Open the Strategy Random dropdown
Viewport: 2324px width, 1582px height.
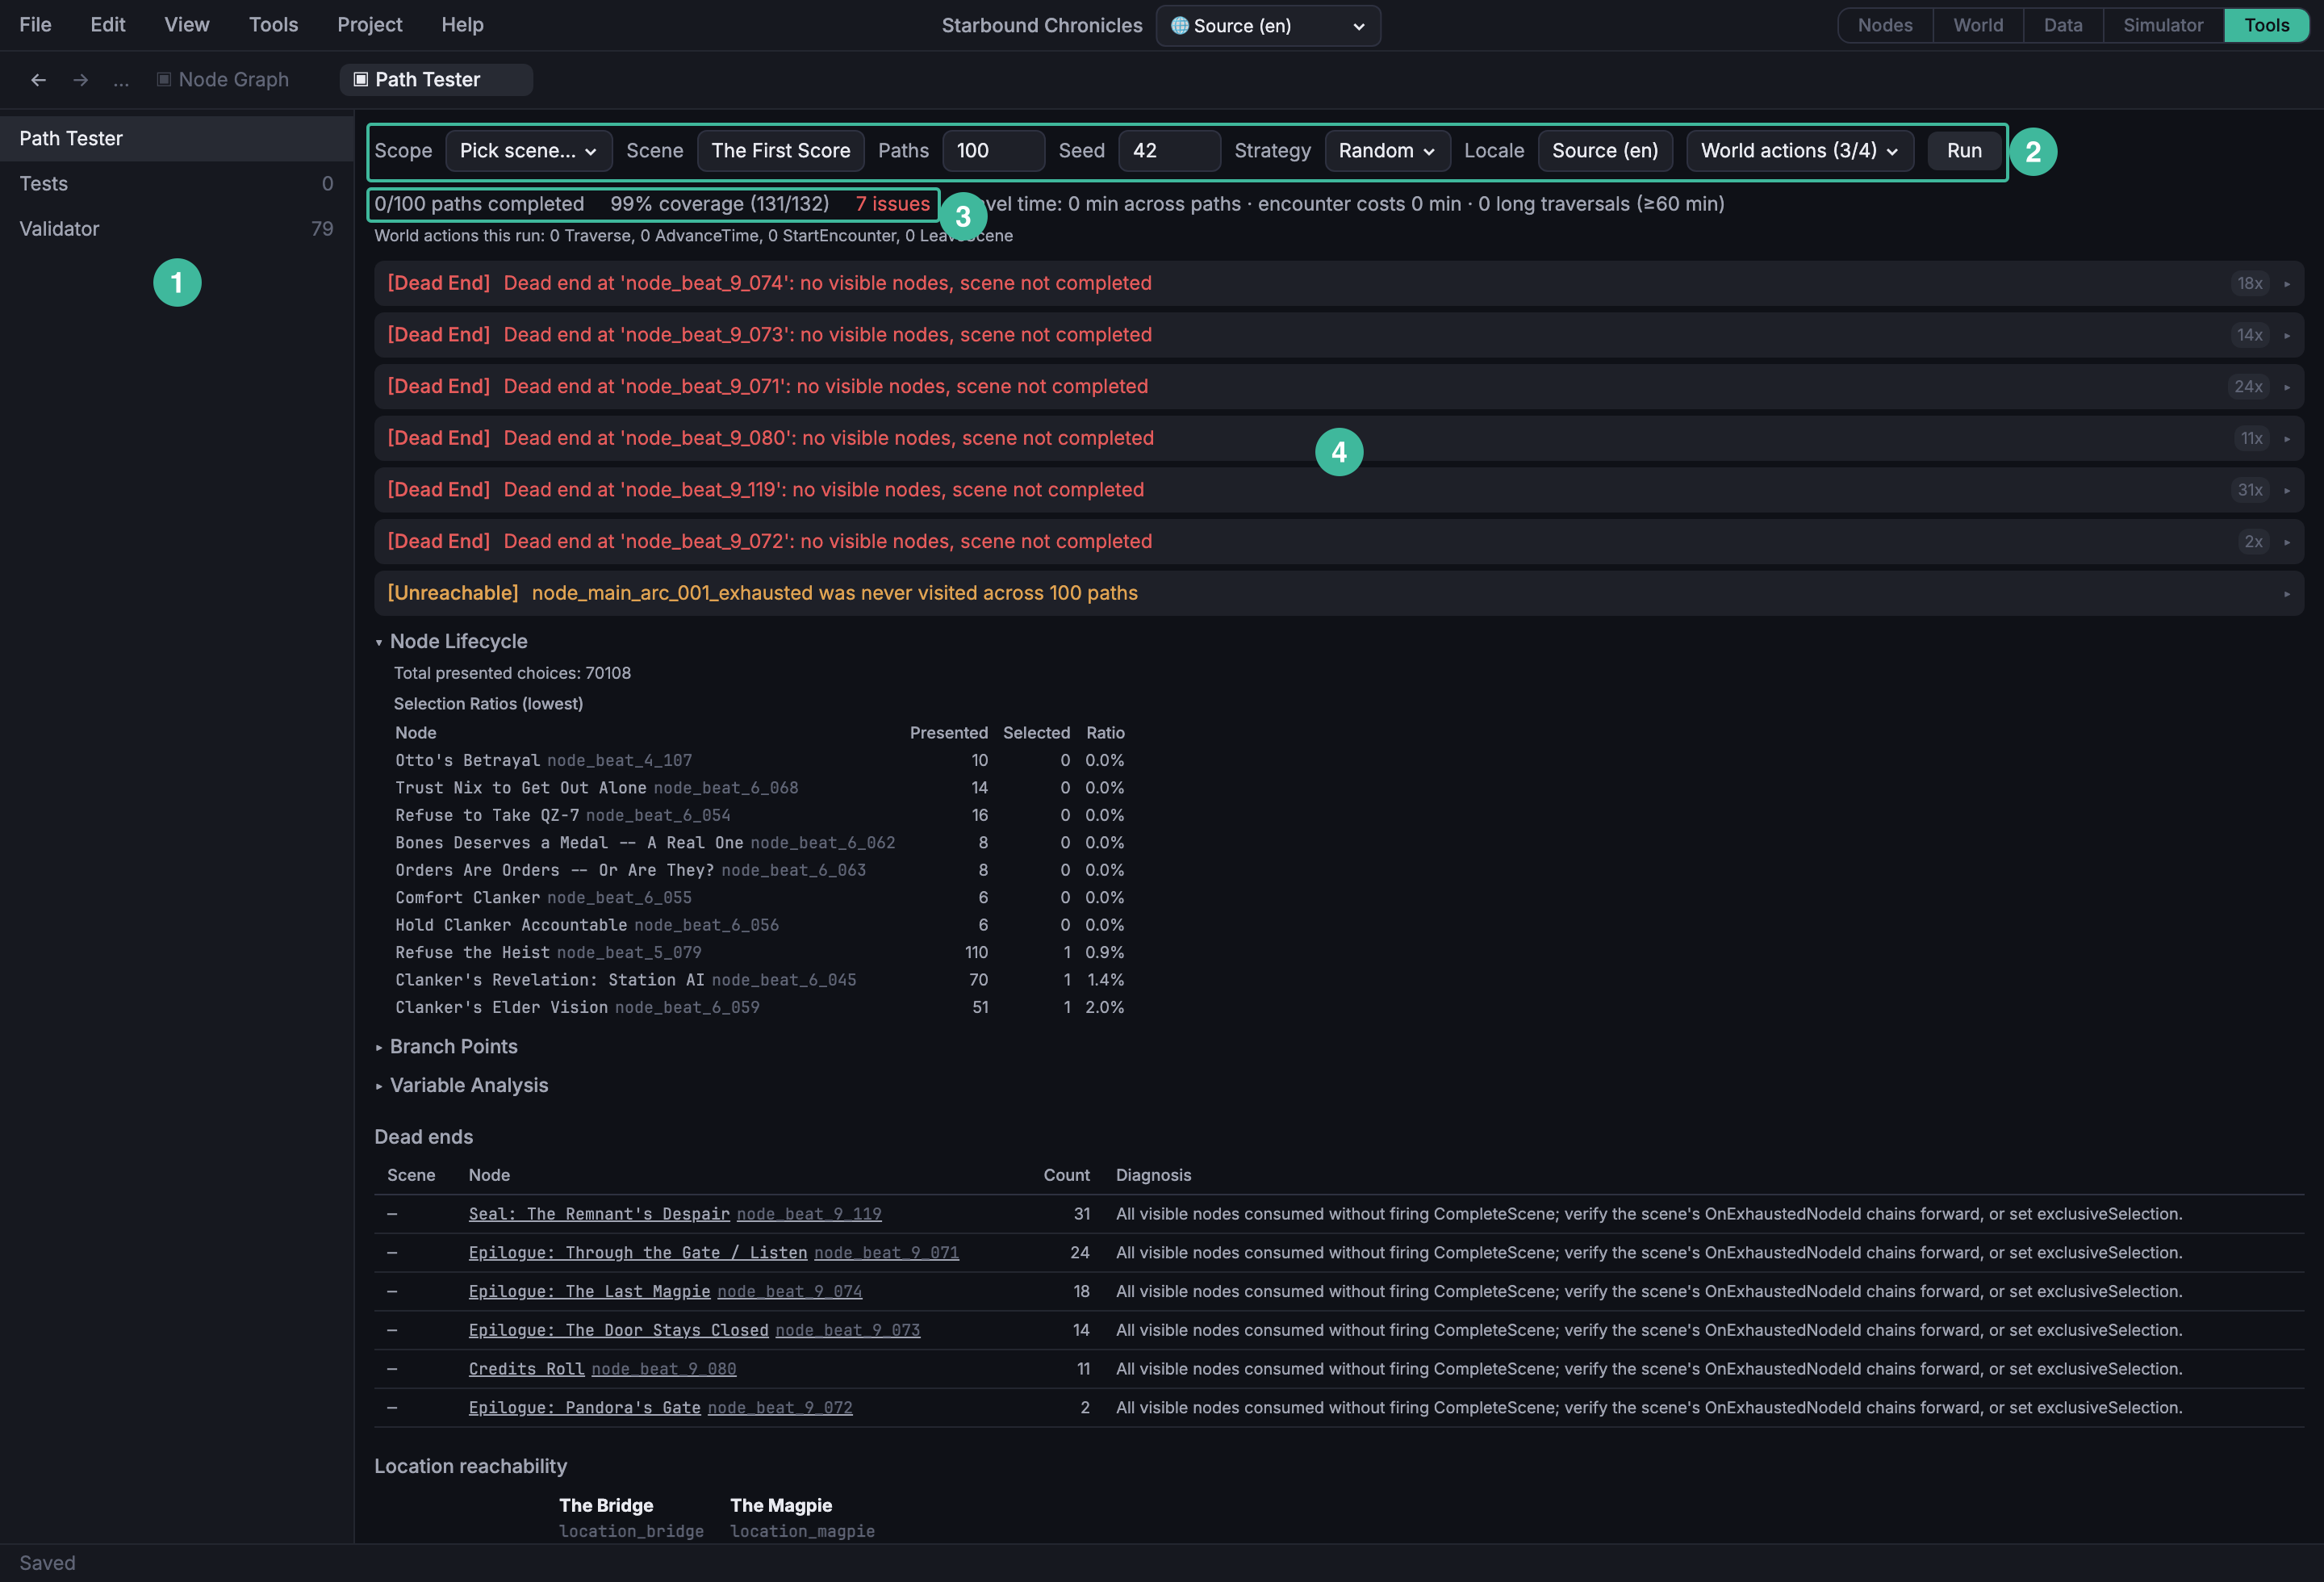pos(1387,151)
